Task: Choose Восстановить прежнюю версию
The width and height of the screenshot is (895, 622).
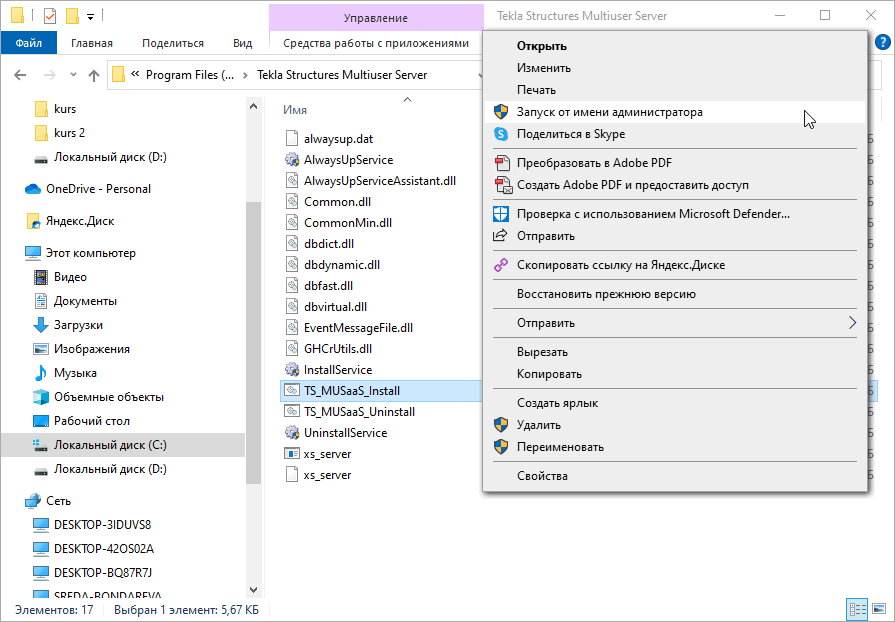Action: click(675, 294)
